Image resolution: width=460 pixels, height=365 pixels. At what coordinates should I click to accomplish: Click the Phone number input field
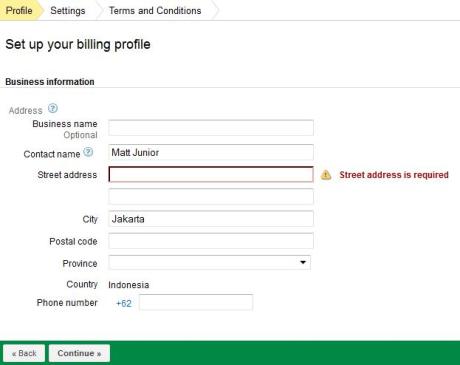point(196,302)
